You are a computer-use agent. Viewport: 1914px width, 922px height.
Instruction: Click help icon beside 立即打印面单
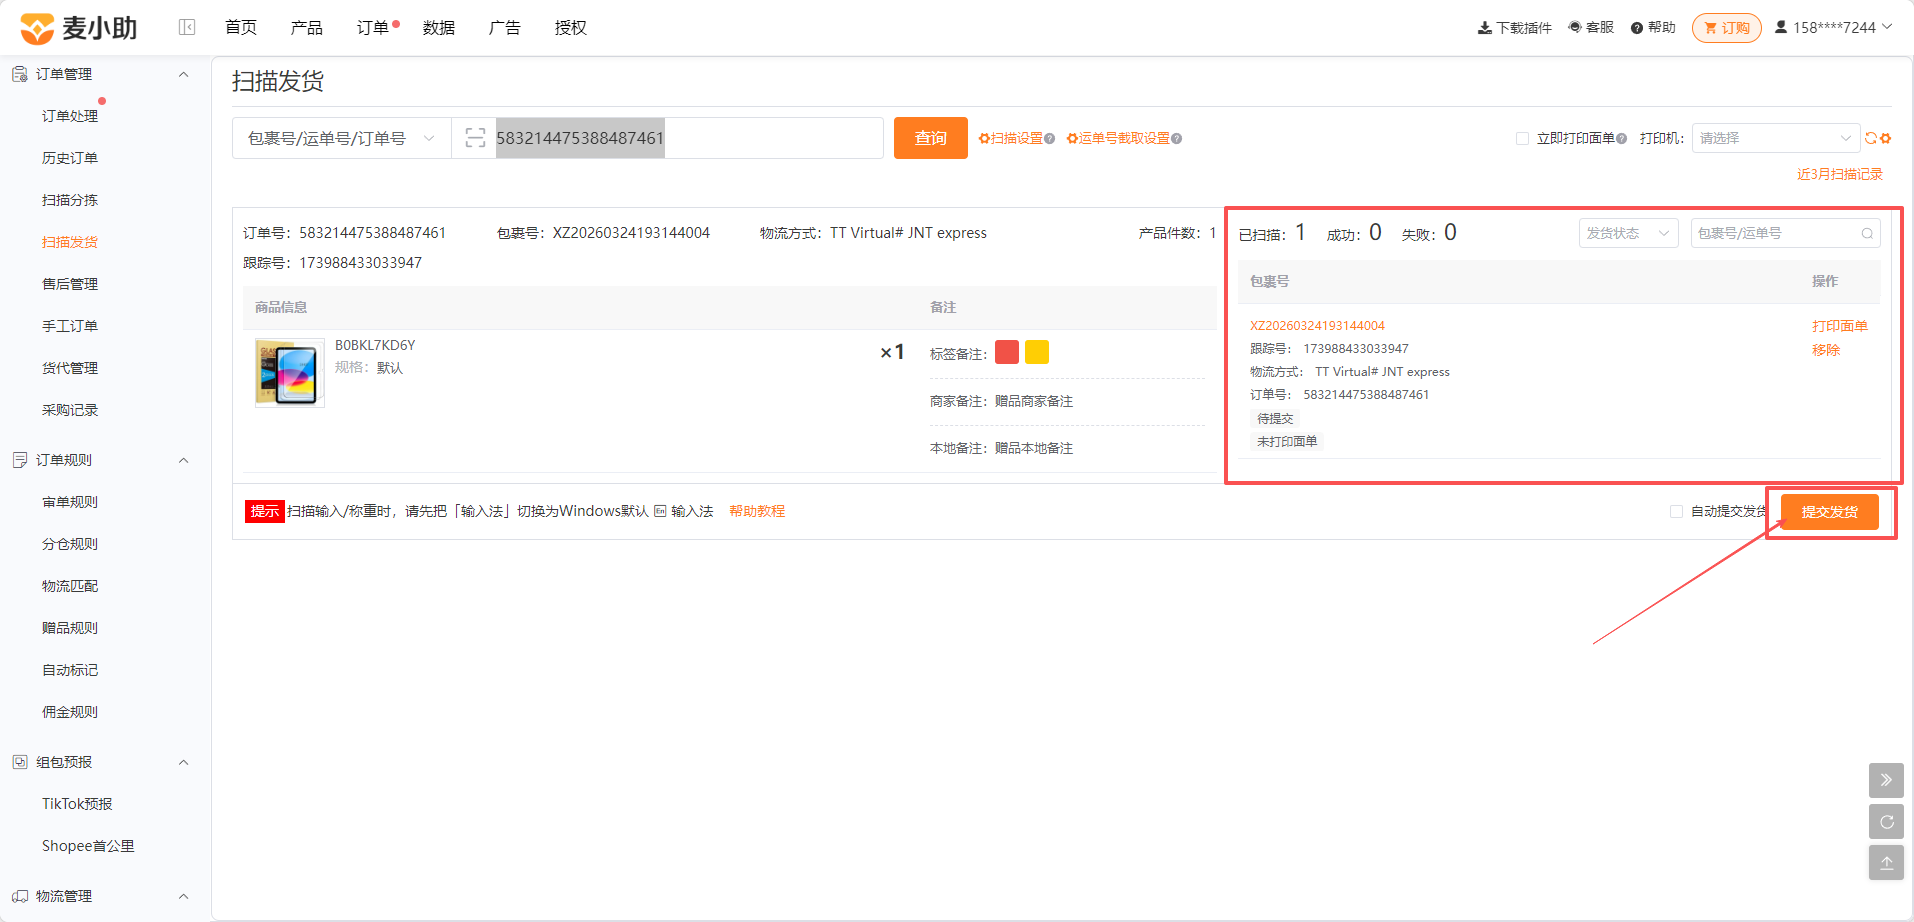pyautogui.click(x=1622, y=138)
